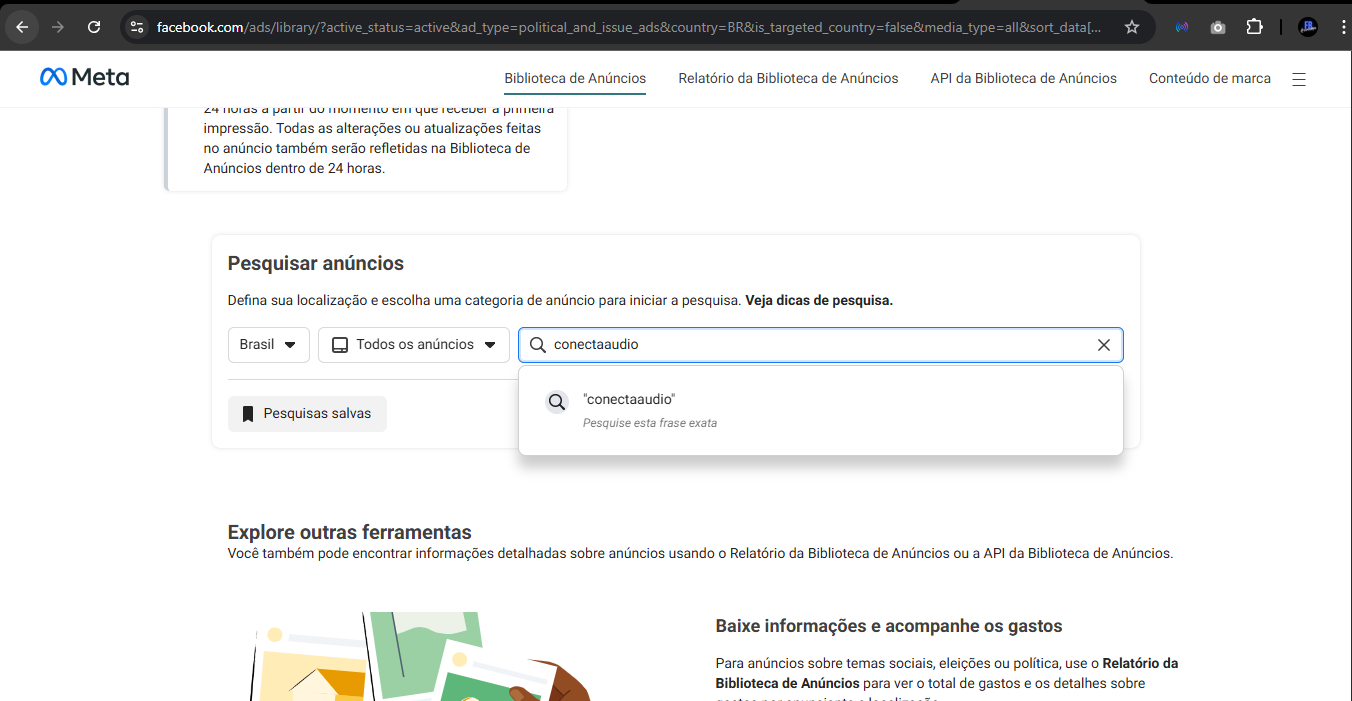
Task: Click the browser forward arrow
Action: [58, 27]
